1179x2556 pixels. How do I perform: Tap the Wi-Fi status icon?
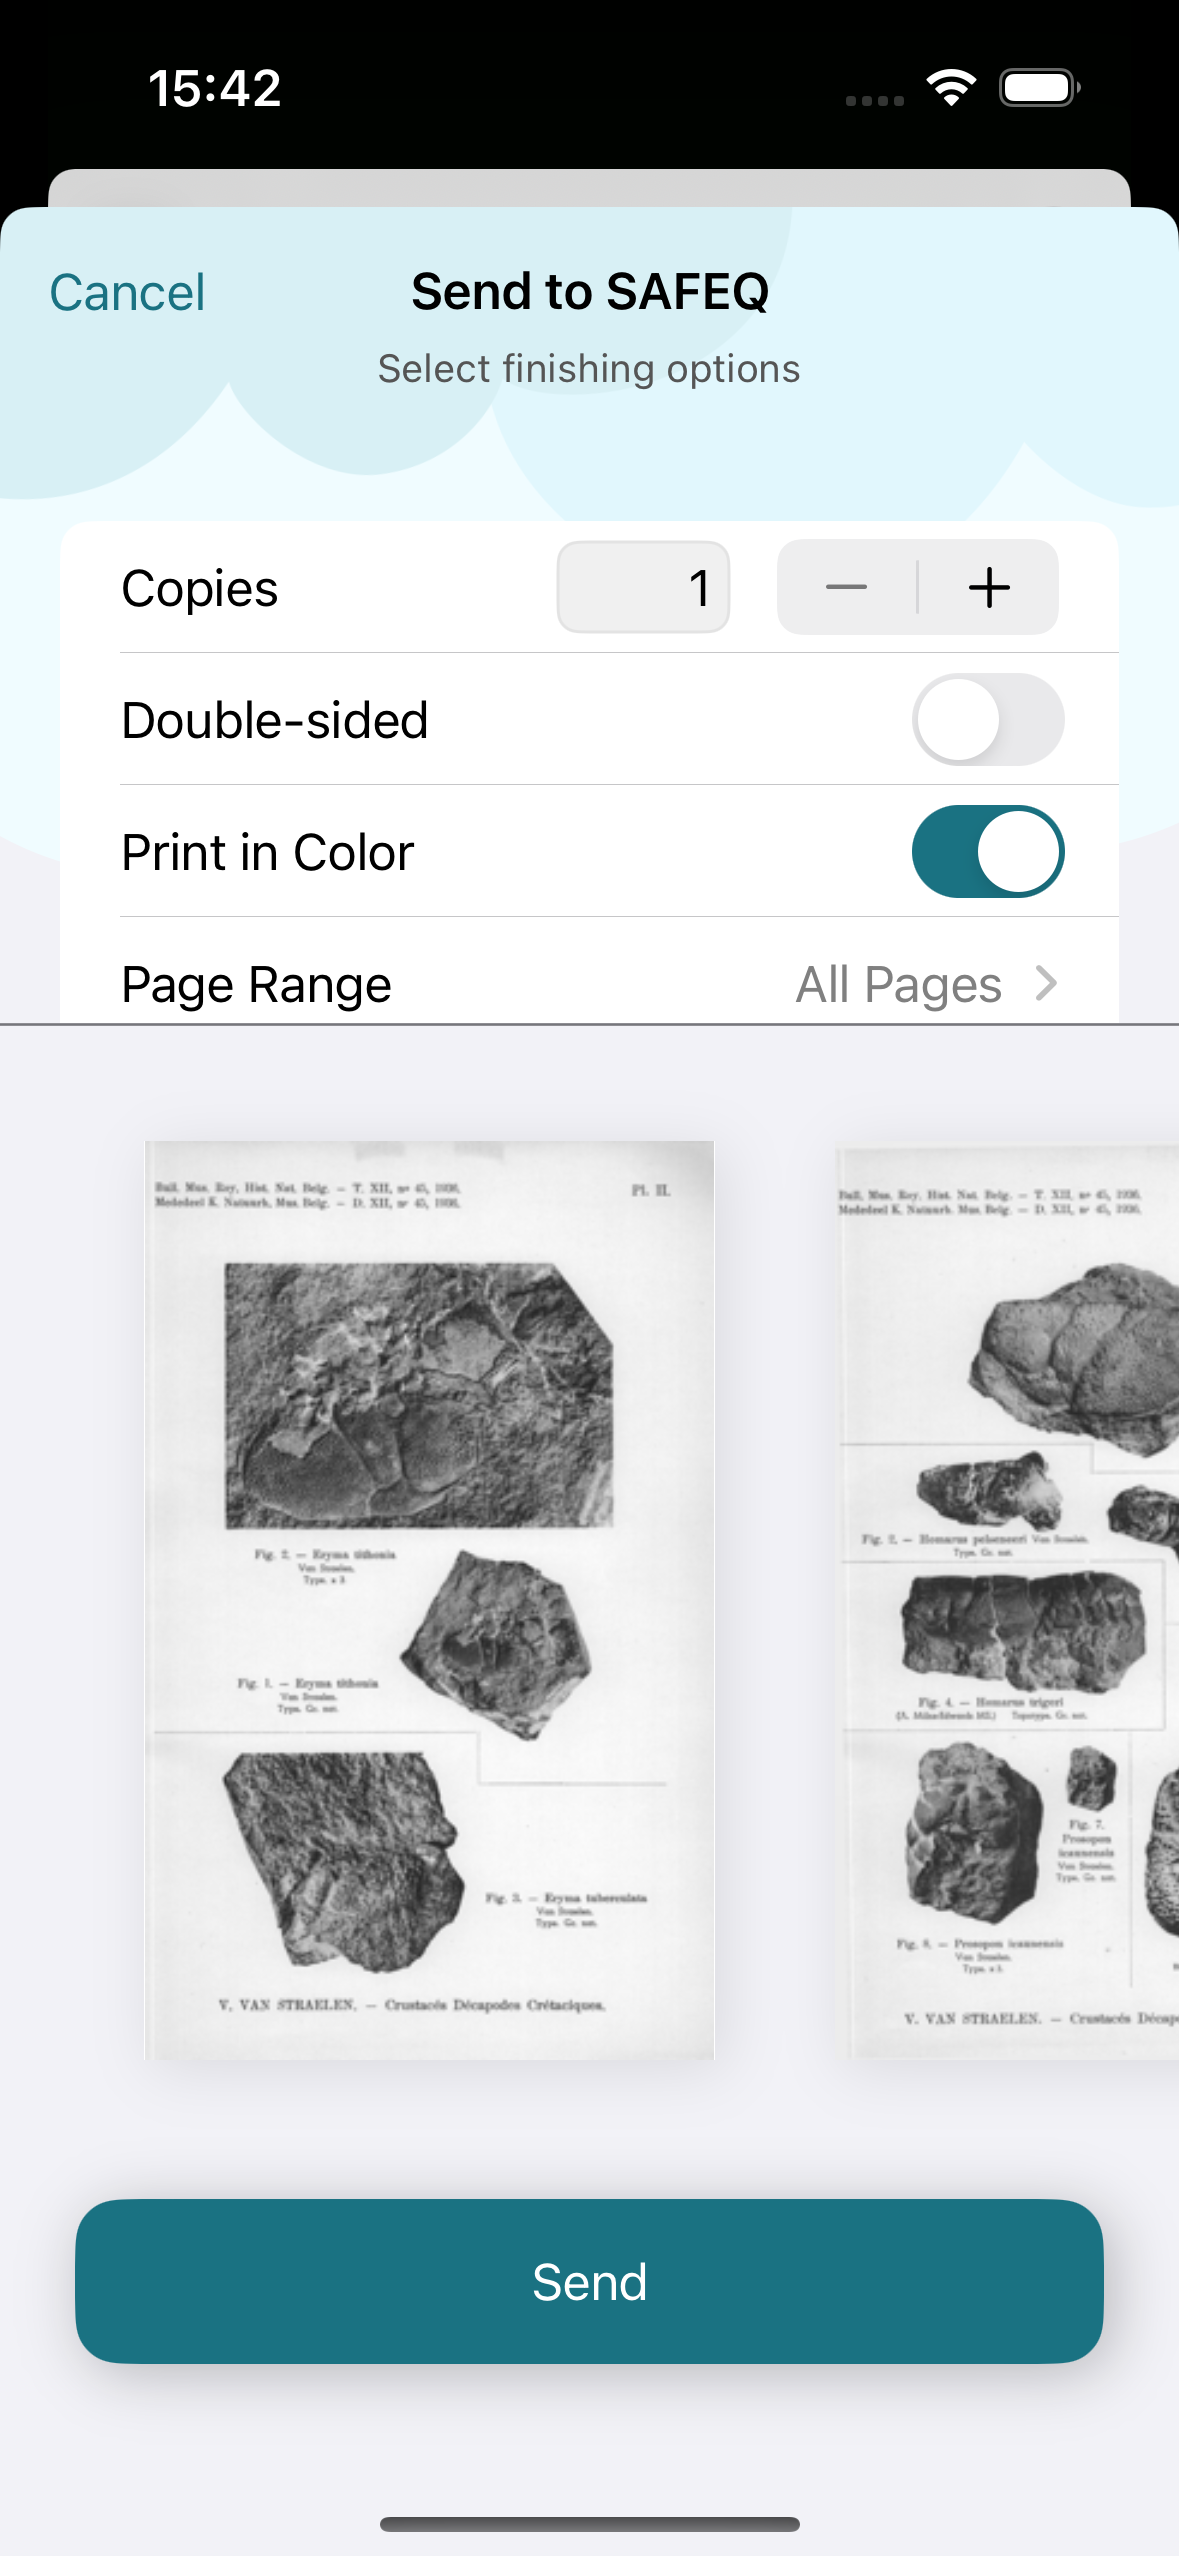coord(951,88)
